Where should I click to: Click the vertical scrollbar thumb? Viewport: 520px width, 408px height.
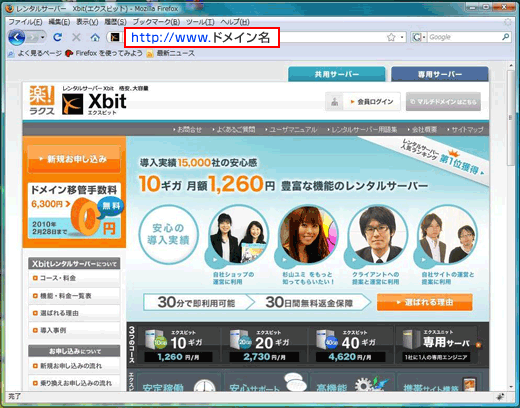(x=511, y=118)
